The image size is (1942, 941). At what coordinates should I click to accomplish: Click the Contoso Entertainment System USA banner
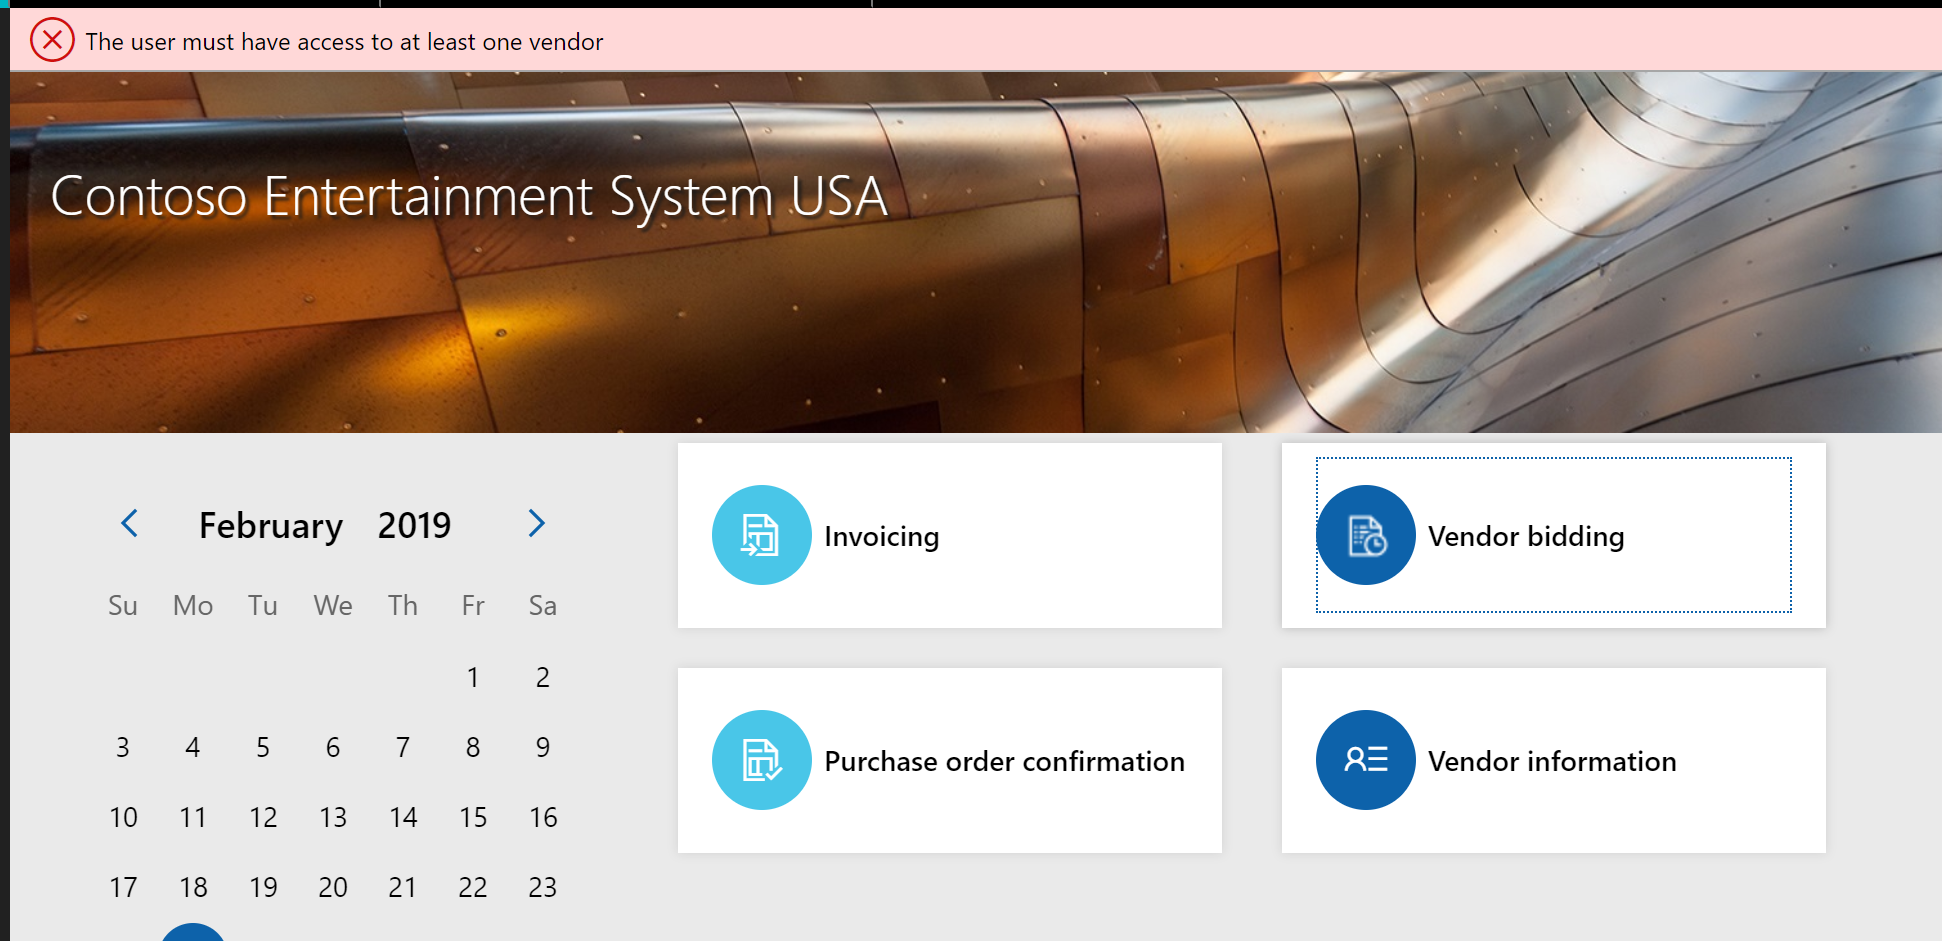pos(469,196)
